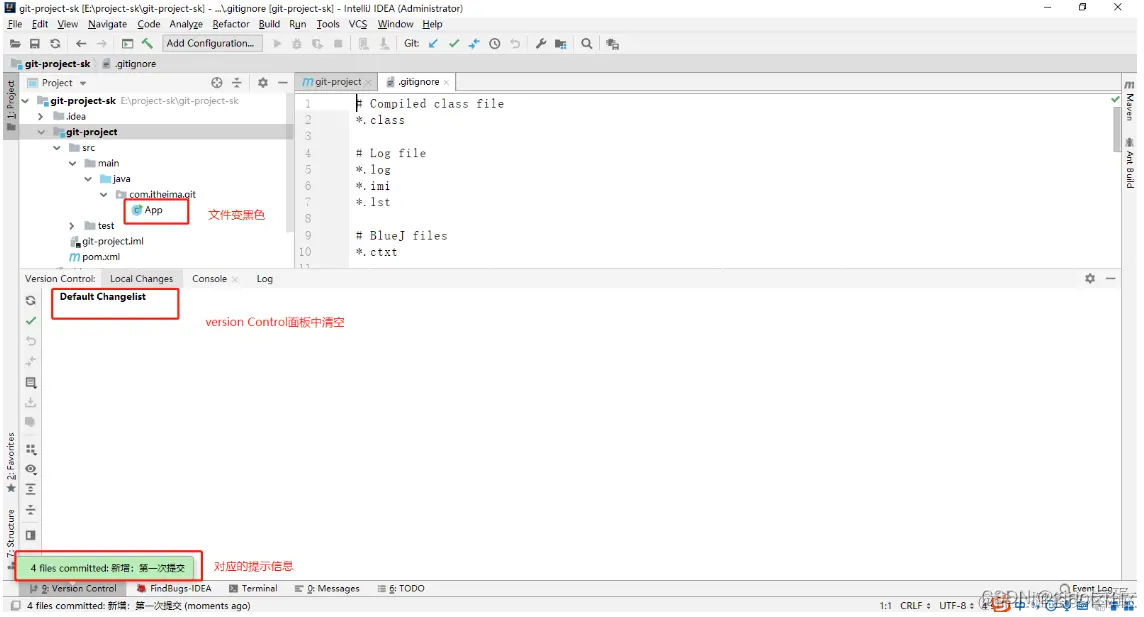Click the Add Configuration... button
The height and width of the screenshot is (617, 1144).
pyautogui.click(x=210, y=44)
